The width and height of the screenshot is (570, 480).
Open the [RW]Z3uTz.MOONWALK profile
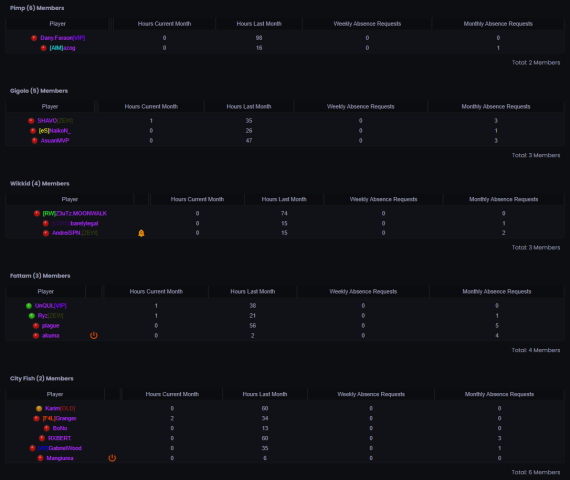75,213
